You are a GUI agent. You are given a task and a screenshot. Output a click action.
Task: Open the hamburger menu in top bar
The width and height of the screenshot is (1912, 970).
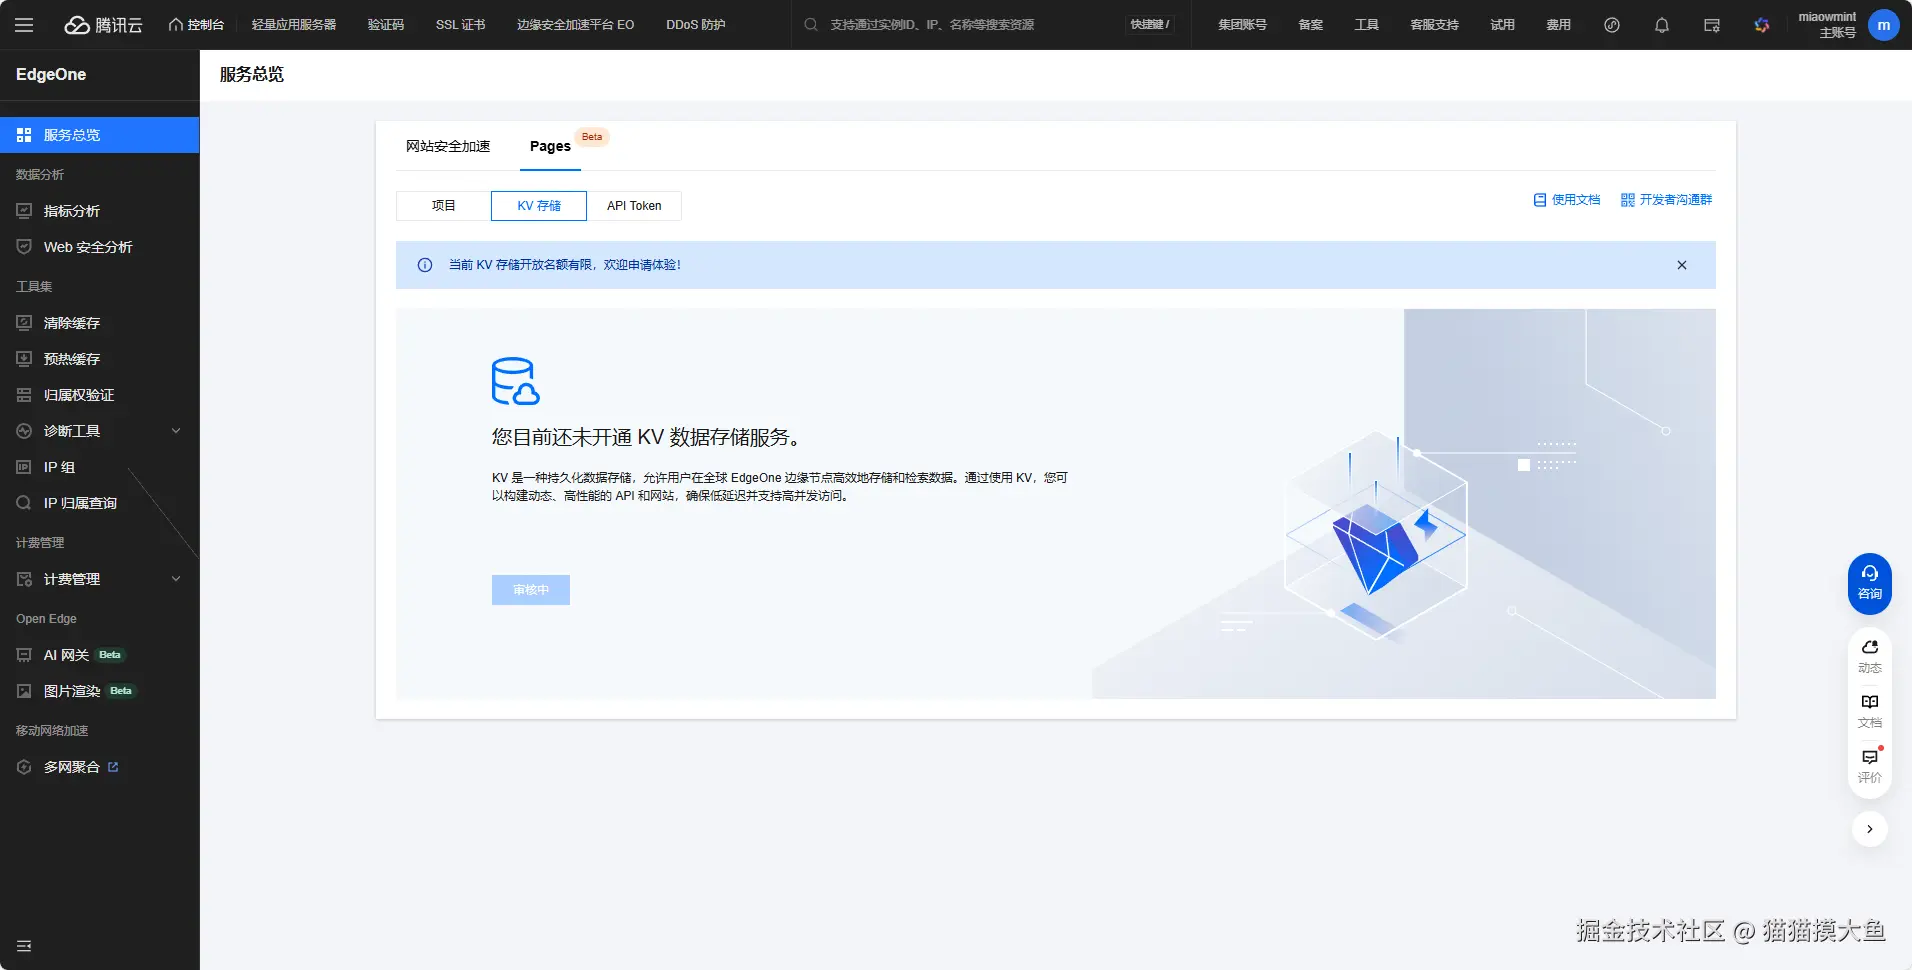coord(24,25)
